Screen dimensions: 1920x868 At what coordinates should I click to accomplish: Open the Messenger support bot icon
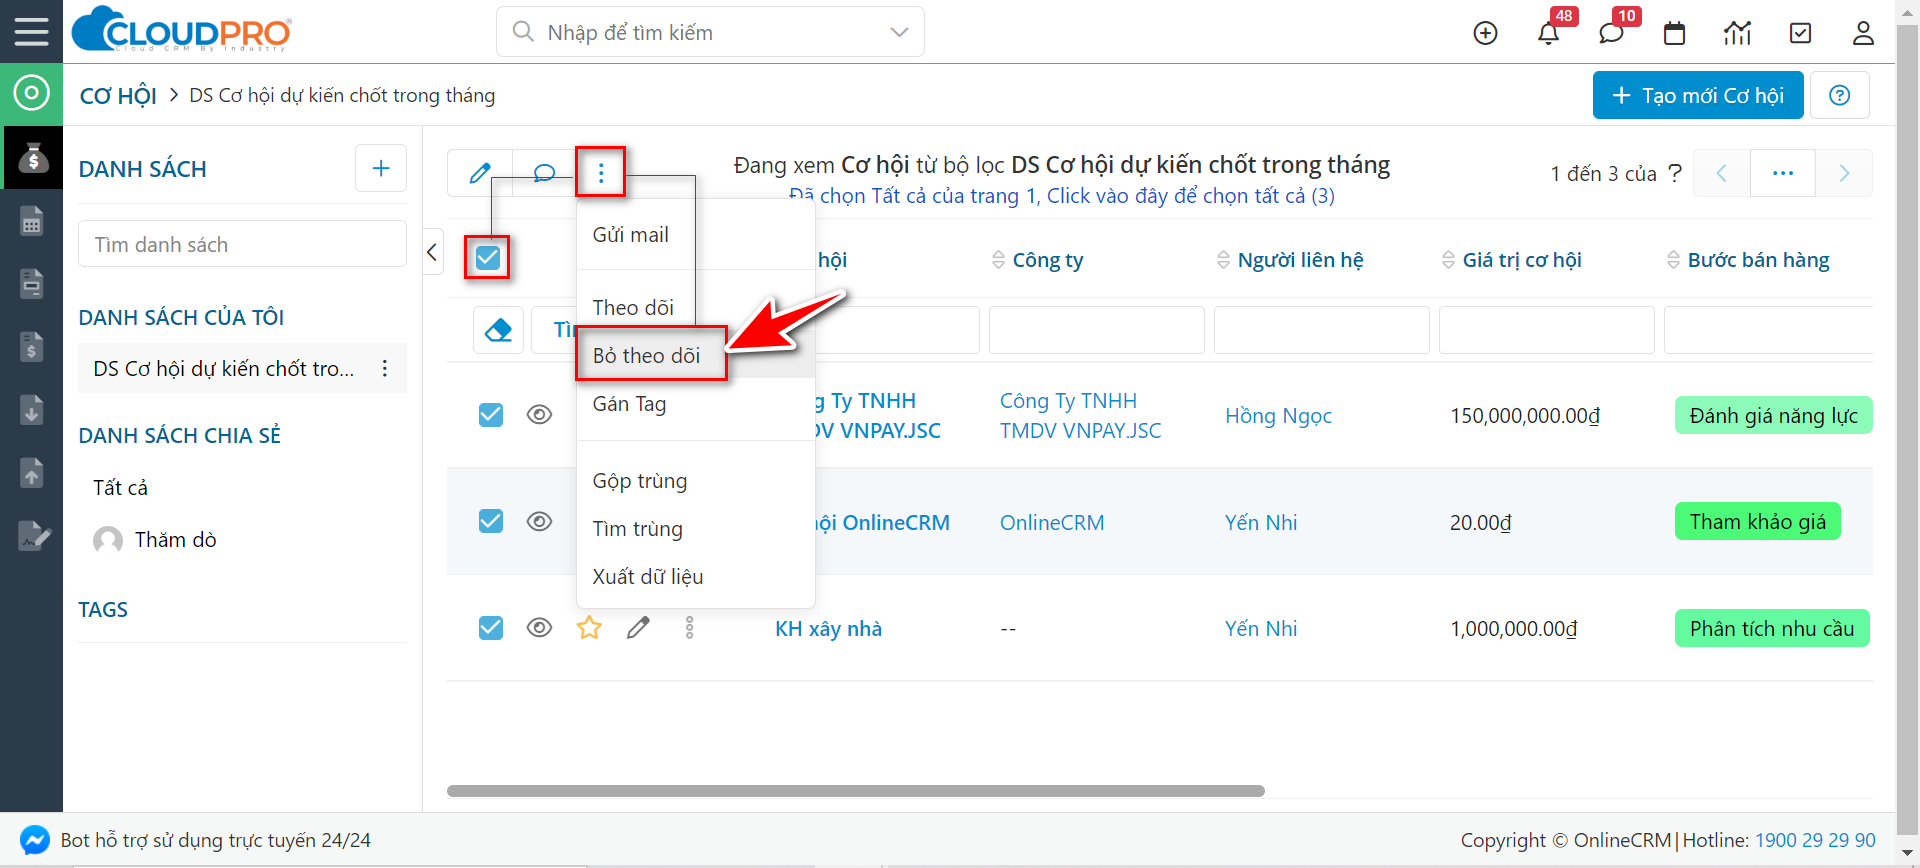click(x=35, y=840)
